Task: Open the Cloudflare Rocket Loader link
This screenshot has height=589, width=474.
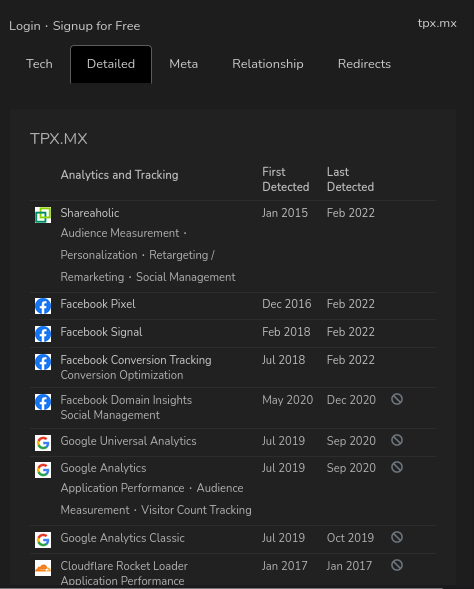Action: pyautogui.click(x=124, y=566)
